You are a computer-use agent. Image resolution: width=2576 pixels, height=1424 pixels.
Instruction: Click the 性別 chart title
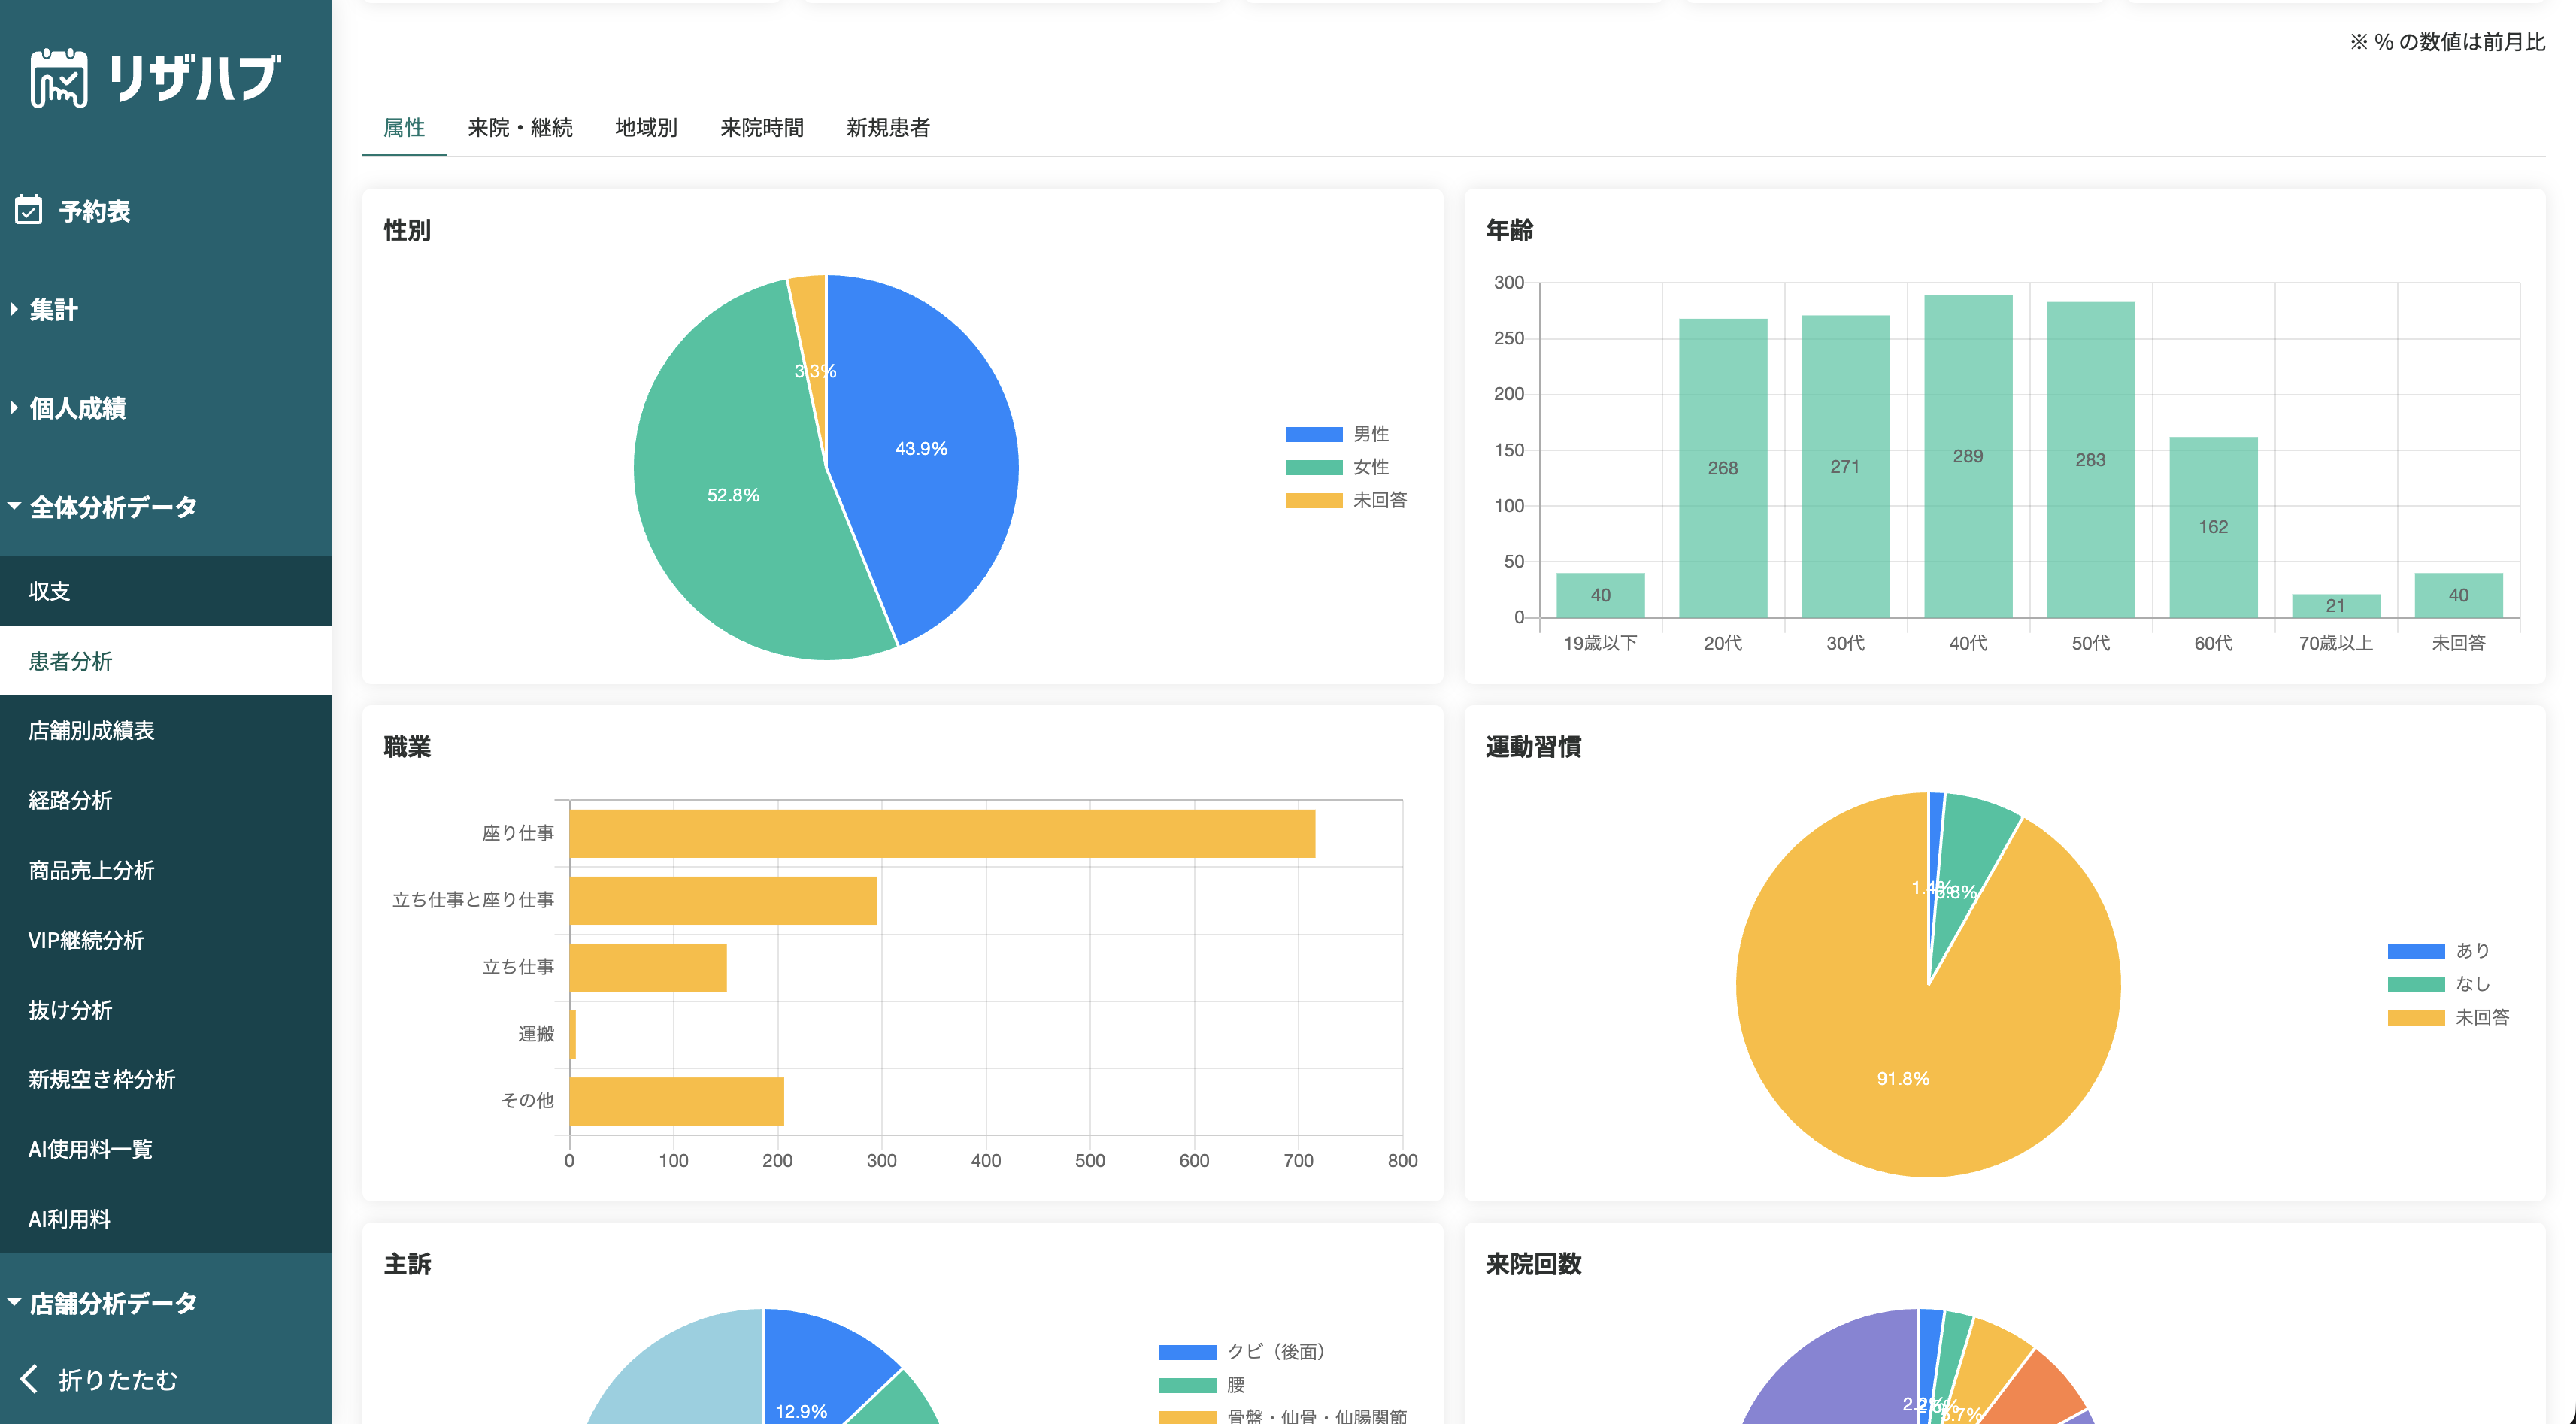[x=407, y=230]
